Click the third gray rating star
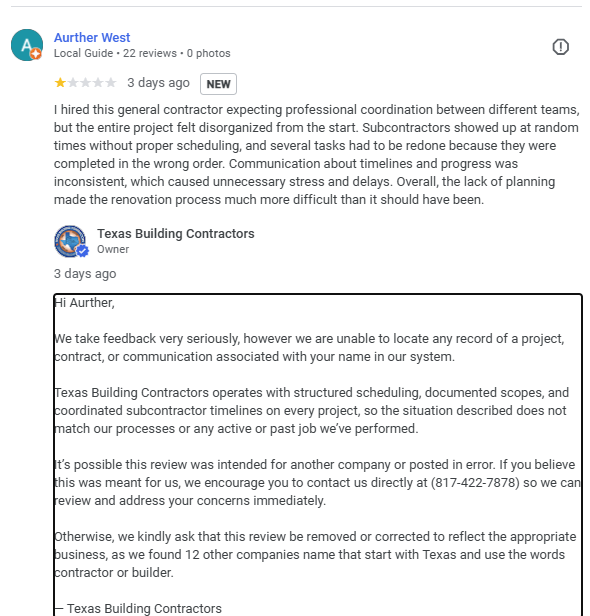590x616 pixels. tap(85, 82)
